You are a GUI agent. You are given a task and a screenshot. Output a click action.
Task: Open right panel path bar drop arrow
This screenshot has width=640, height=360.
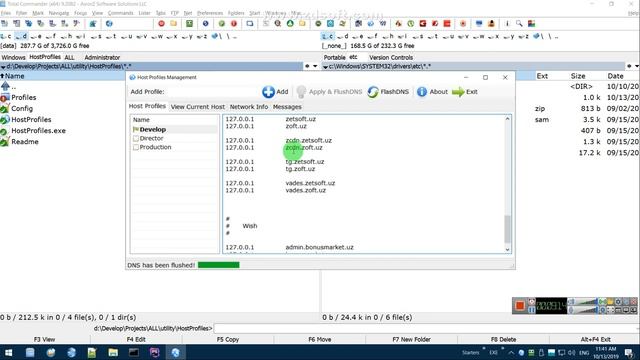coord(325,67)
